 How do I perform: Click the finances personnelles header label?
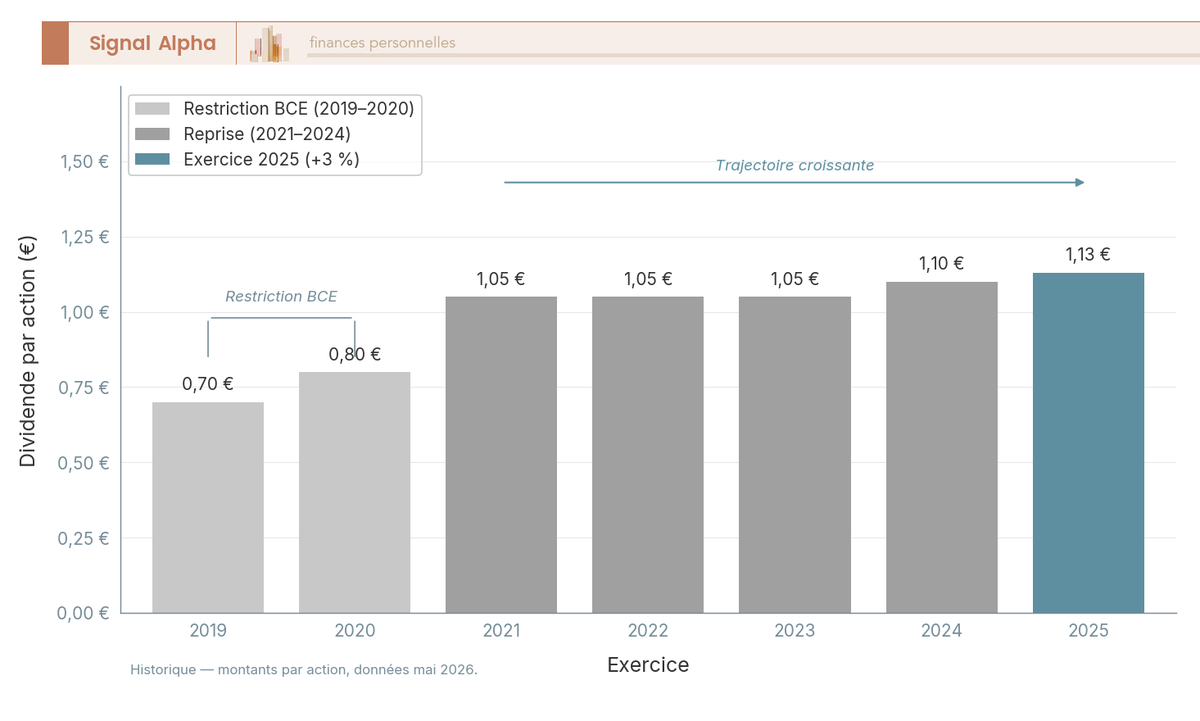click(x=382, y=43)
